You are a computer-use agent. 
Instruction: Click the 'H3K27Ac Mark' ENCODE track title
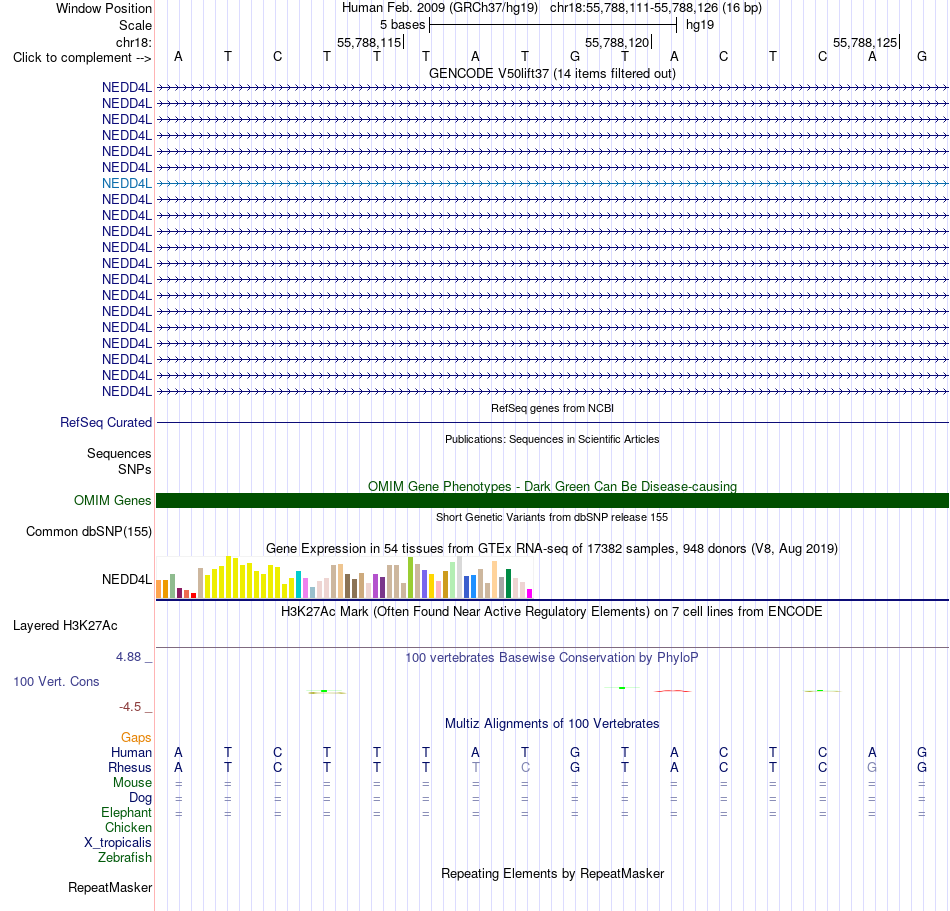[x=552, y=612]
